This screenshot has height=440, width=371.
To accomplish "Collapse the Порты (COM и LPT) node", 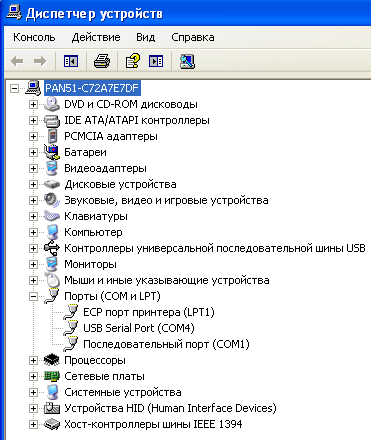I will pos(33,297).
